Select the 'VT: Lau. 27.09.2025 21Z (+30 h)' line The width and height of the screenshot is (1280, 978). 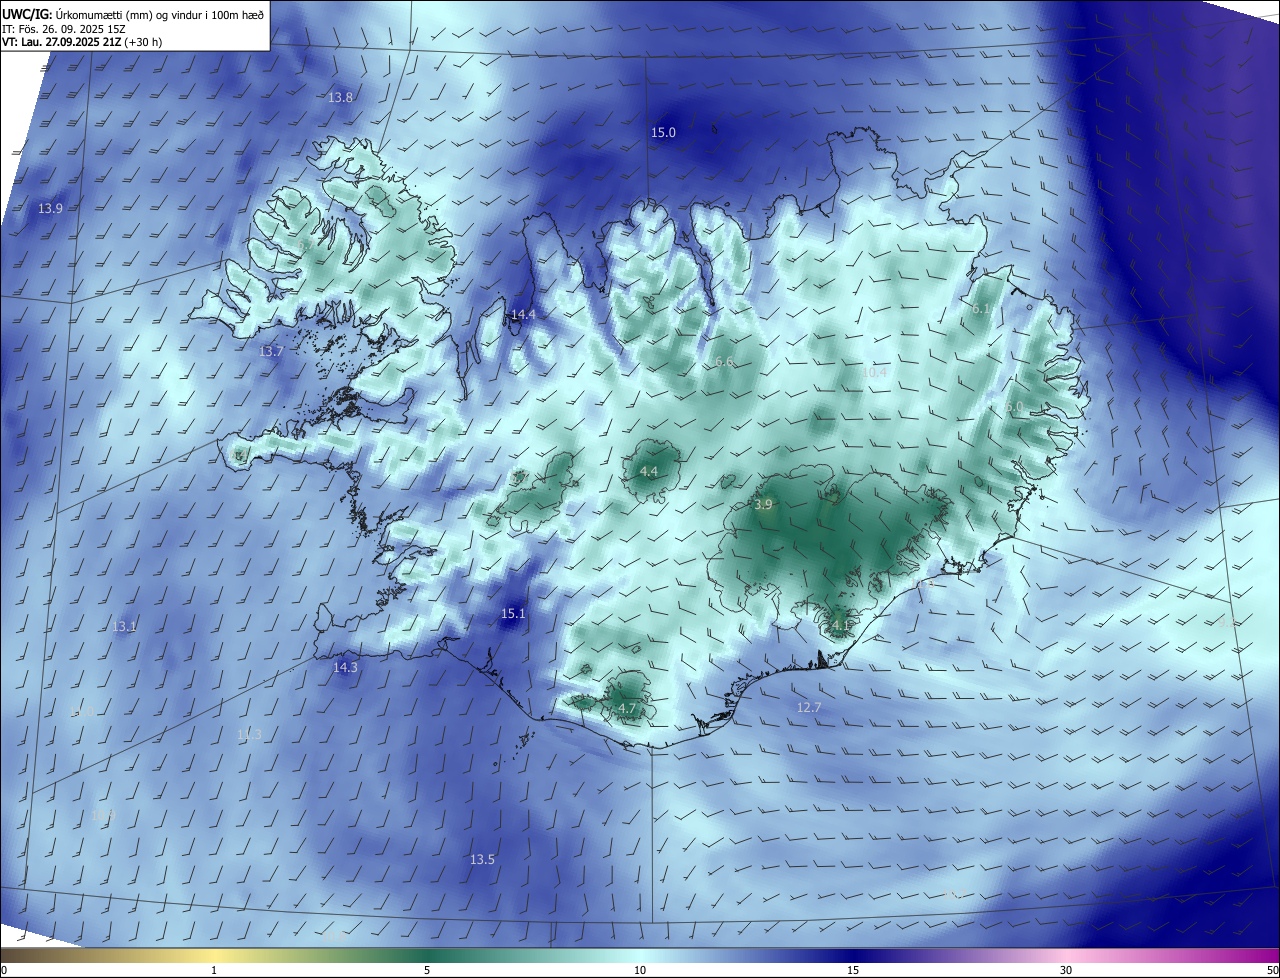[x=83, y=42]
